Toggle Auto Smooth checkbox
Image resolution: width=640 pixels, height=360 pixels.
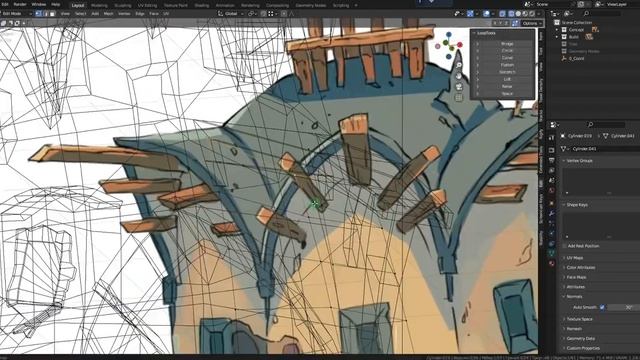[602, 307]
